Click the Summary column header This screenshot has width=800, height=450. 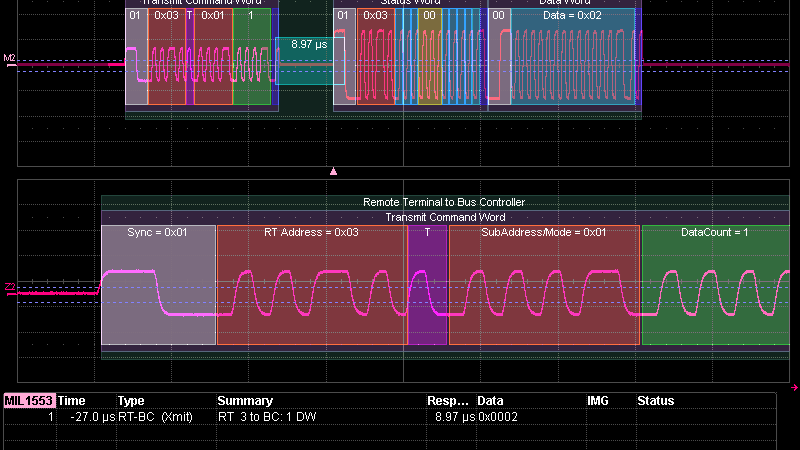[x=245, y=401]
